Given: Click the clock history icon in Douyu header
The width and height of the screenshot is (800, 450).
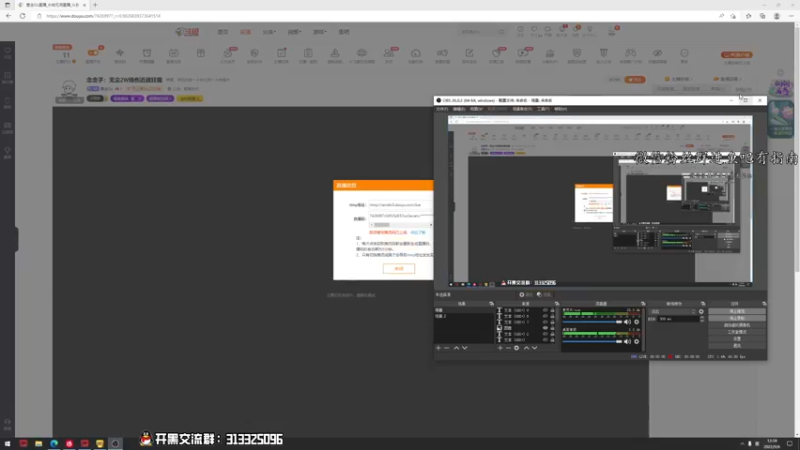Looking at the screenshot, I should click(x=520, y=30).
